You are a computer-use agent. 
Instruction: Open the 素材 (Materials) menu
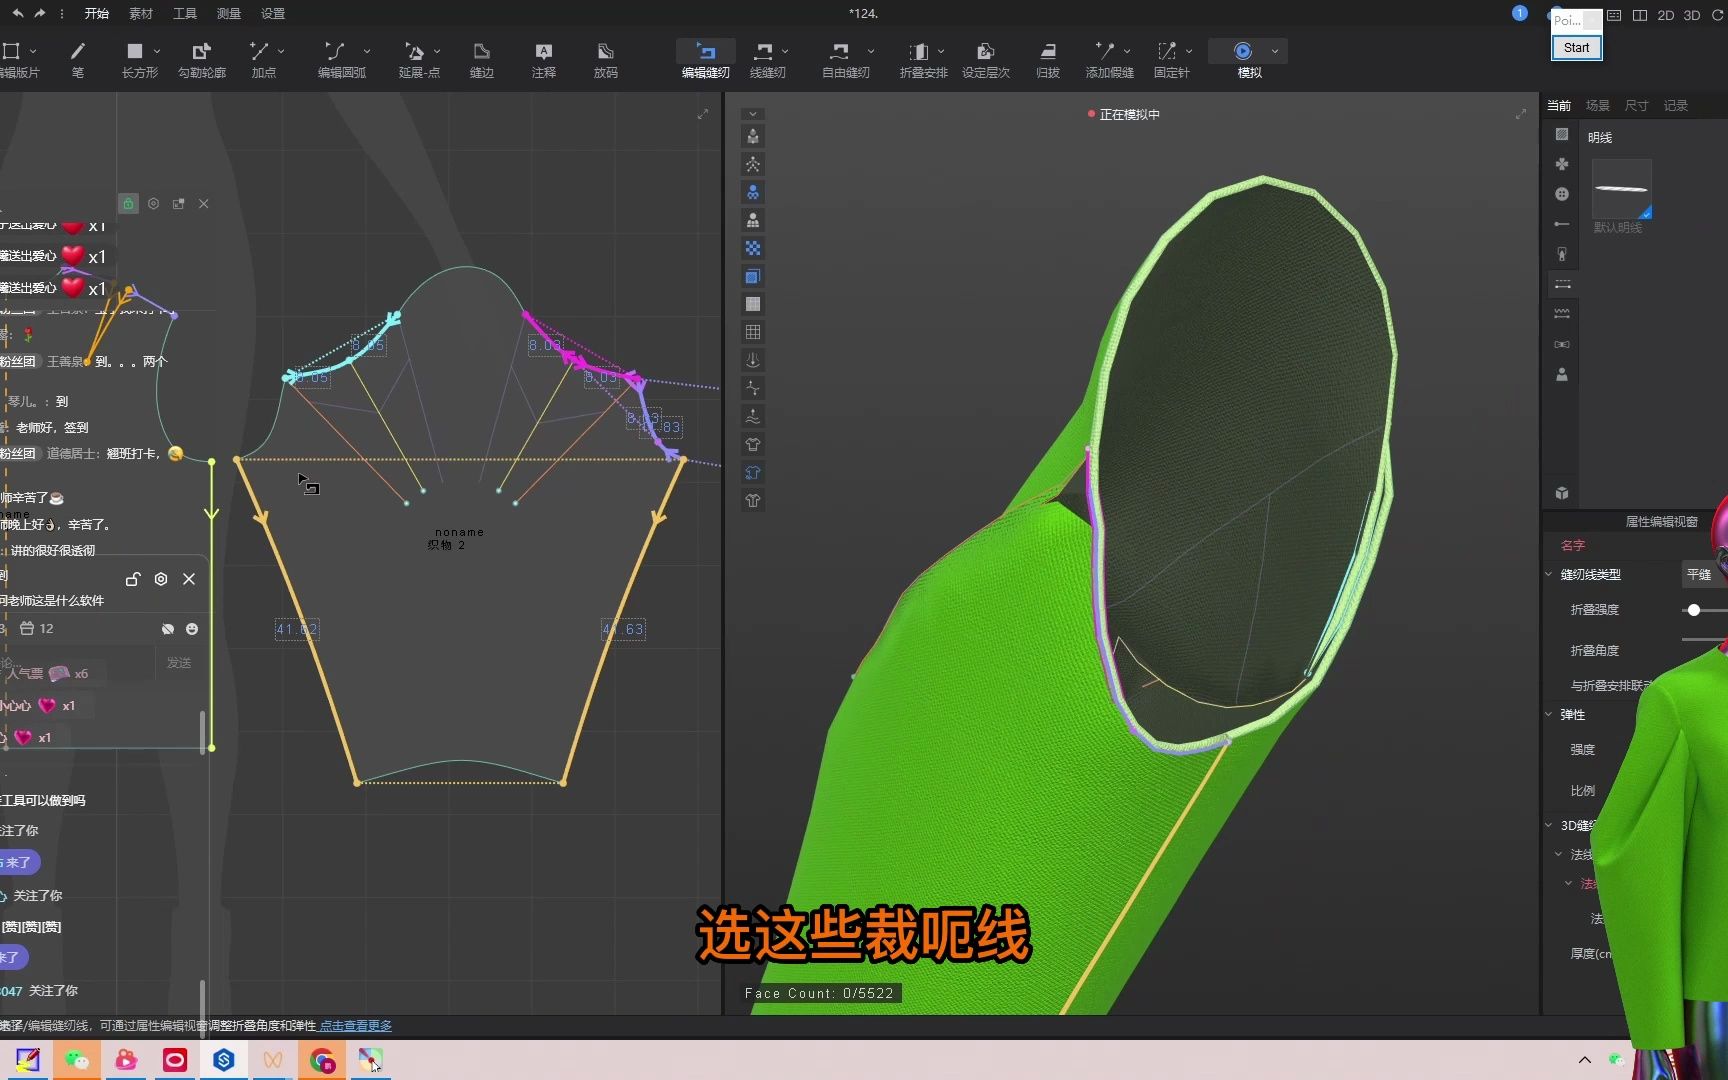(141, 14)
